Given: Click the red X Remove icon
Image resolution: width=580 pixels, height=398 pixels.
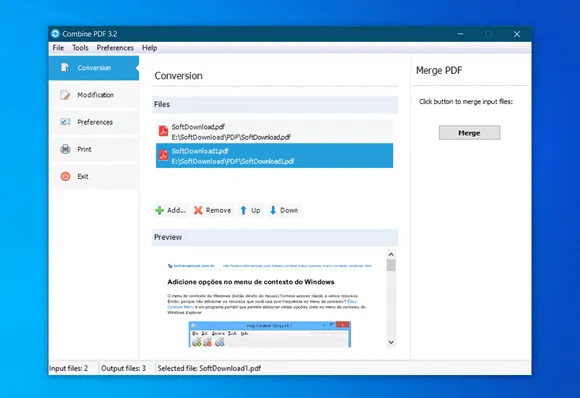Looking at the screenshot, I should pos(198,210).
